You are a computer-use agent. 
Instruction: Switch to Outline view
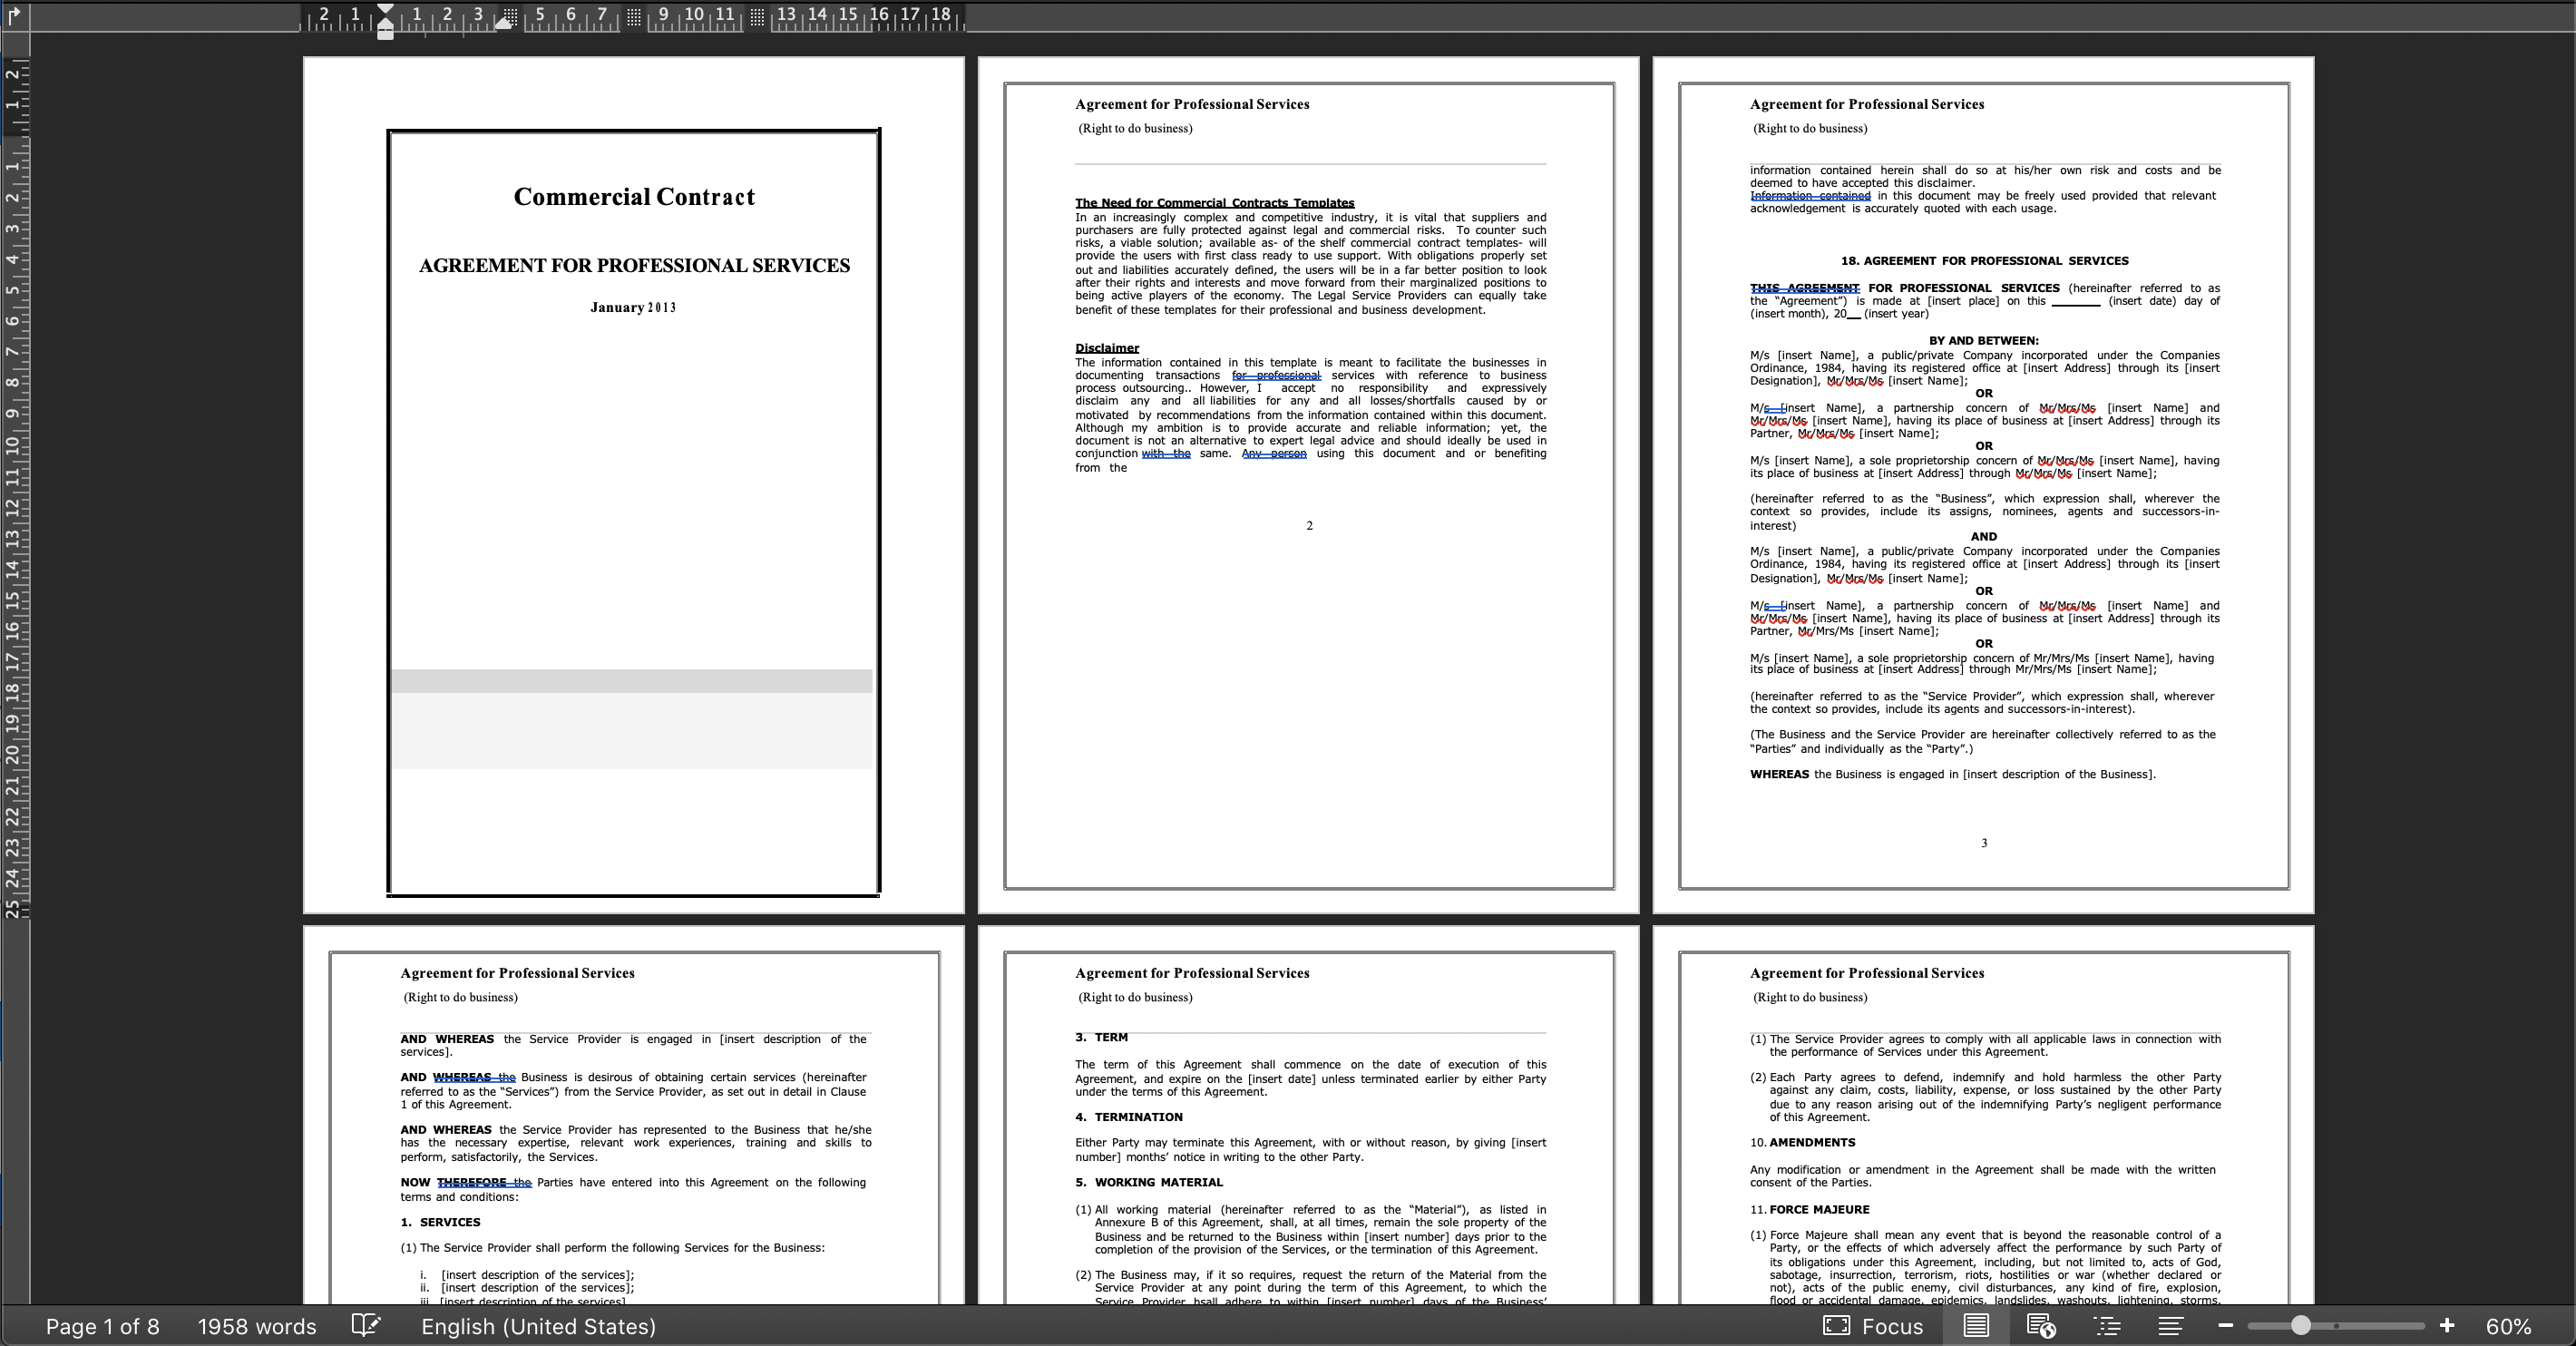tap(2106, 1326)
